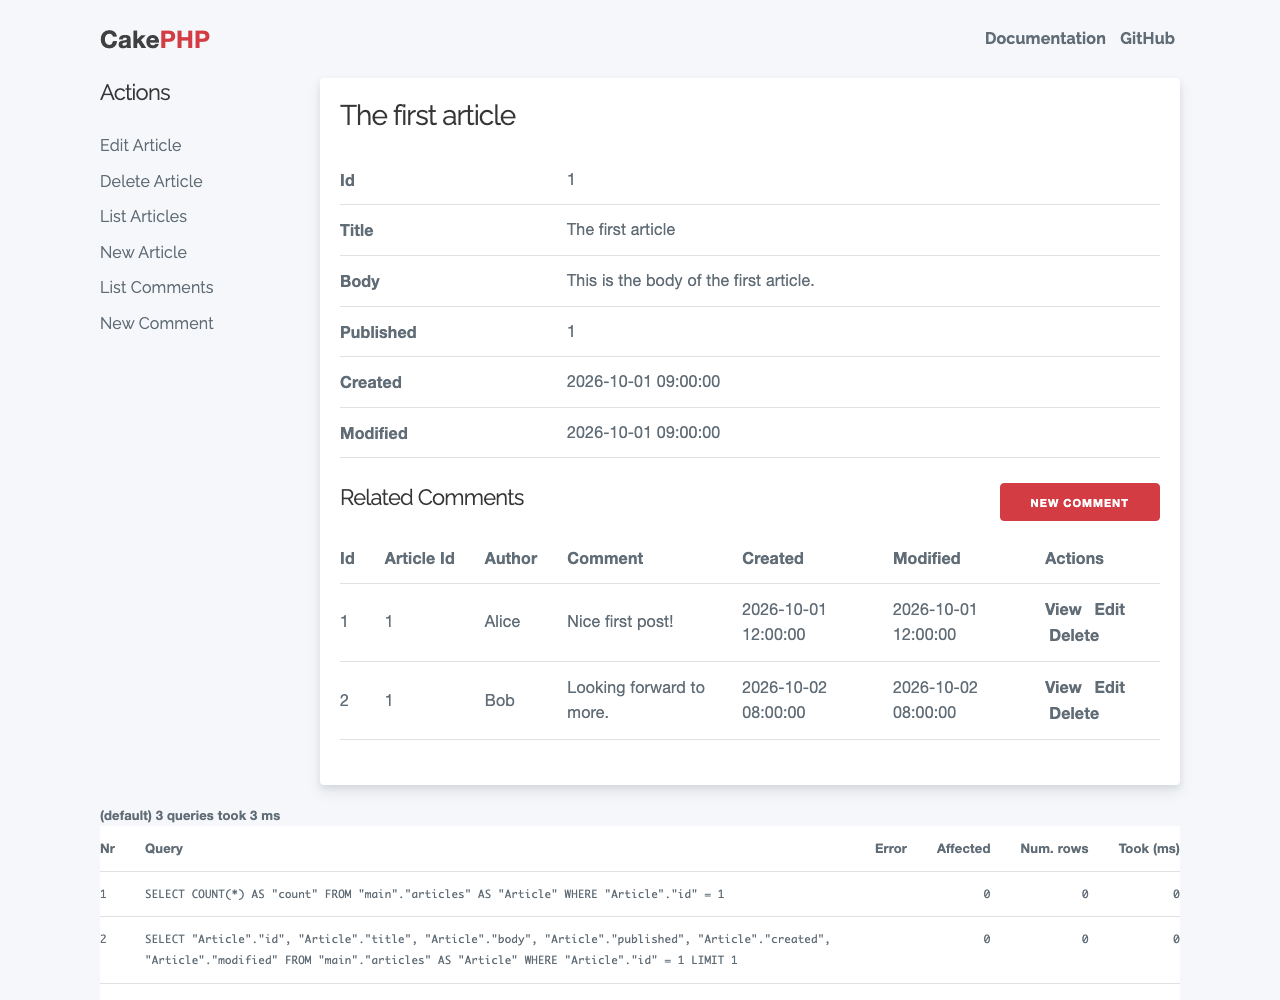1280x1000 pixels.
Task: Edit Alice's comment
Action: coord(1109,609)
